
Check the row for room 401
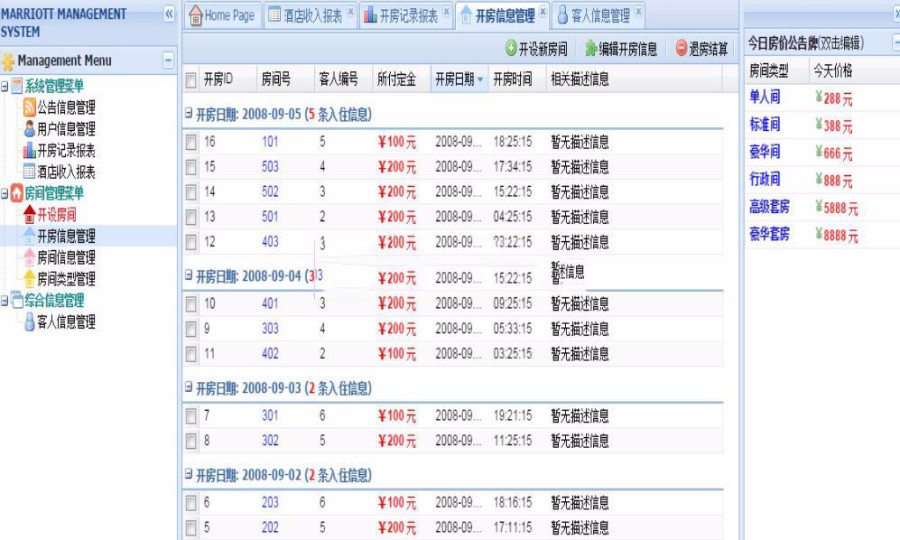coord(191,304)
